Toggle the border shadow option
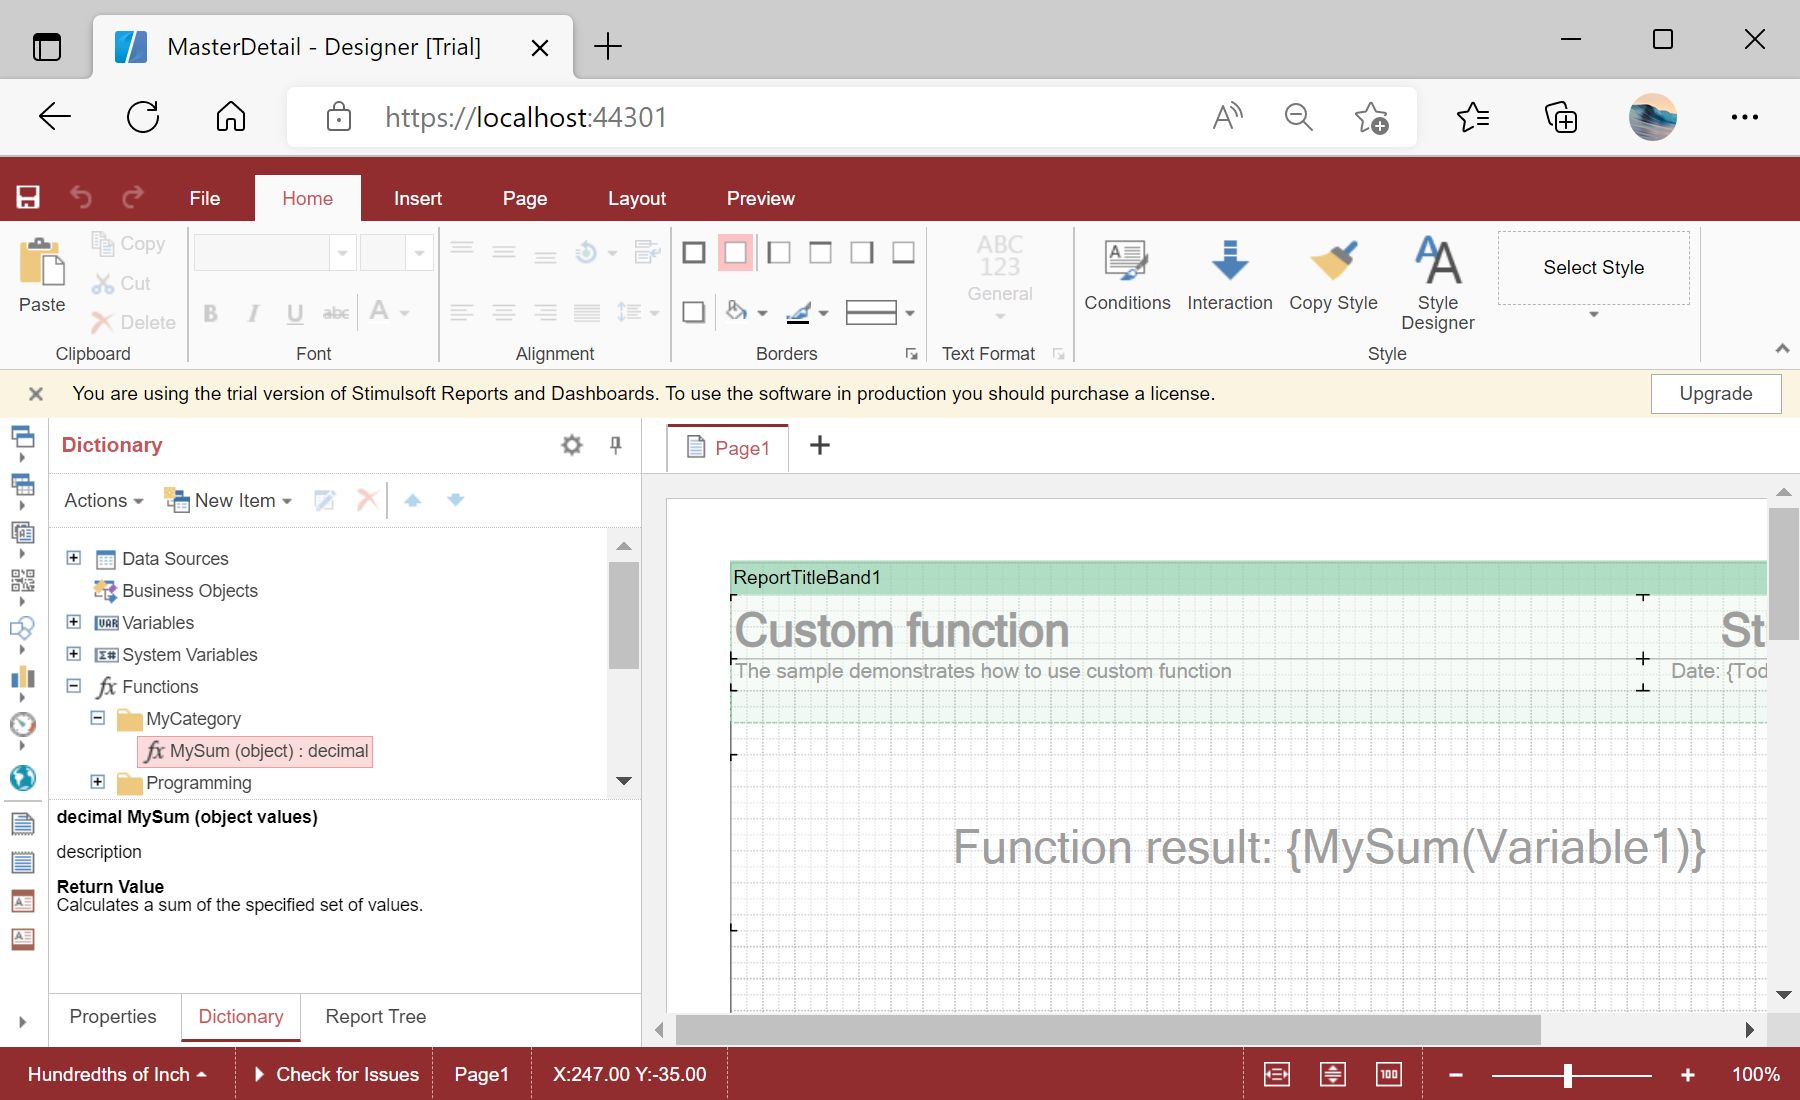The width and height of the screenshot is (1800, 1100). [x=694, y=312]
